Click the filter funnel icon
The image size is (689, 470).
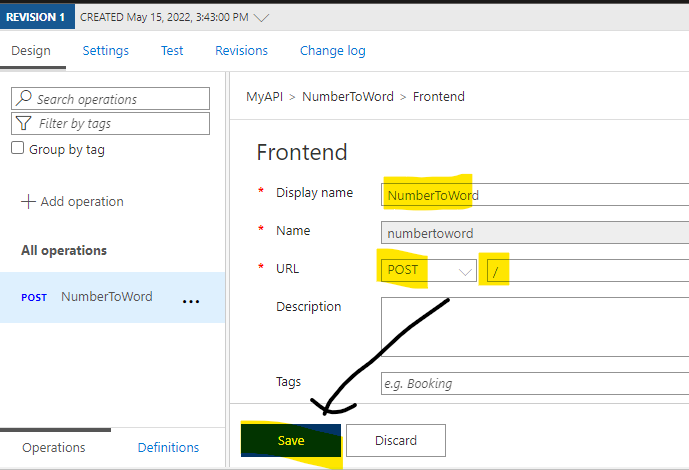pos(24,124)
